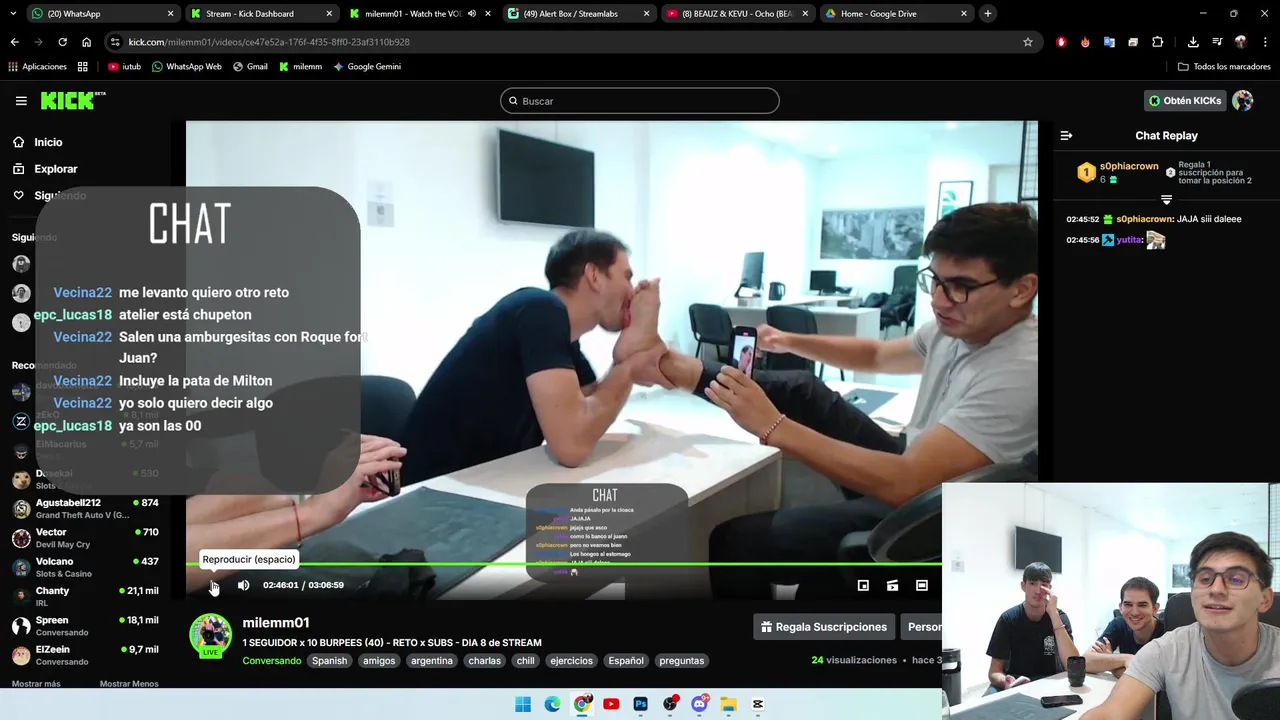Open Photoshop from the taskbar

pos(641,704)
